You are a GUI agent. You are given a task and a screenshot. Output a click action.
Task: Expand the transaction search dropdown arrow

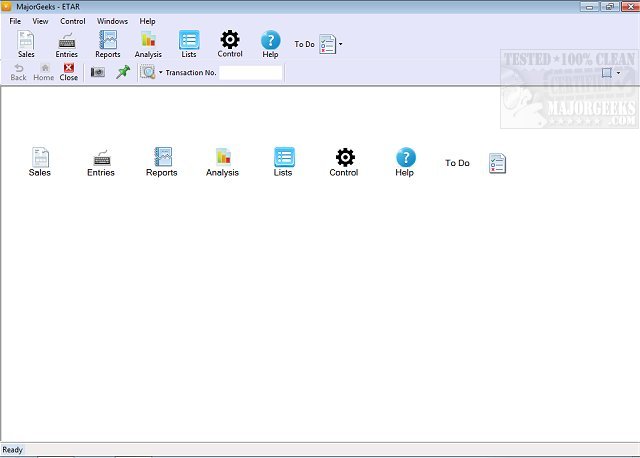pos(160,73)
